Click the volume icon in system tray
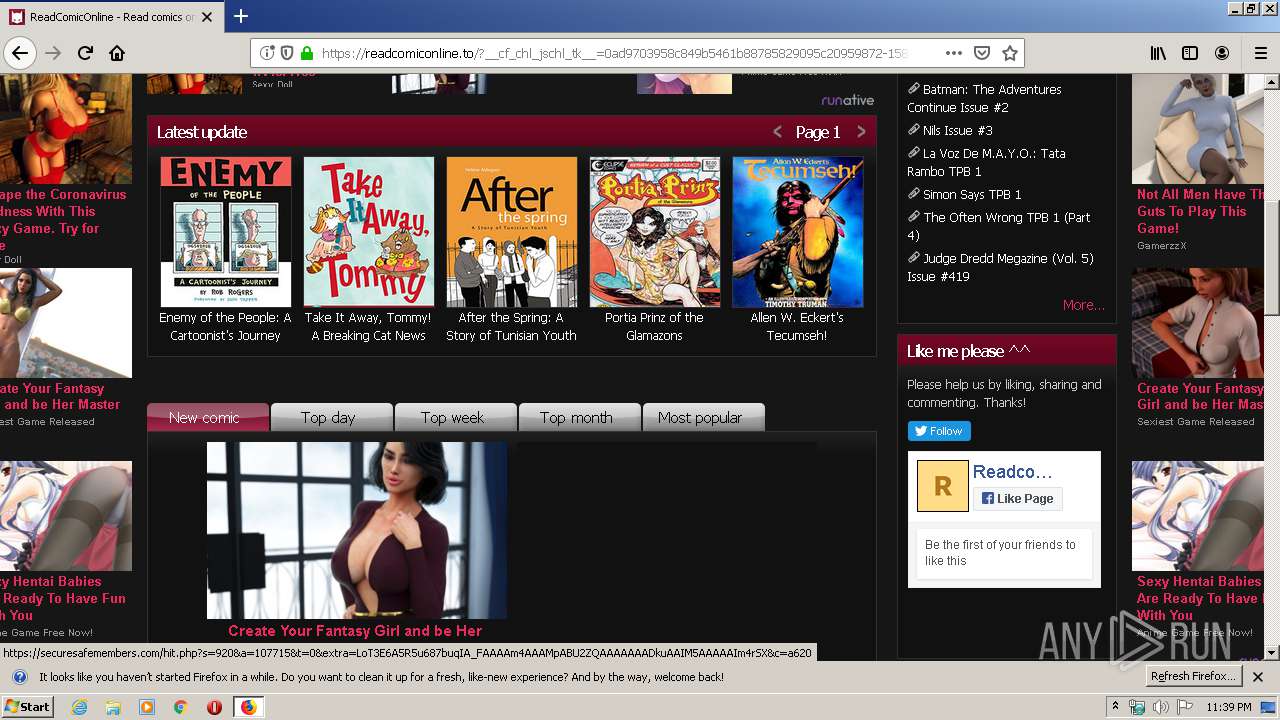The image size is (1280, 720). [x=1160, y=707]
